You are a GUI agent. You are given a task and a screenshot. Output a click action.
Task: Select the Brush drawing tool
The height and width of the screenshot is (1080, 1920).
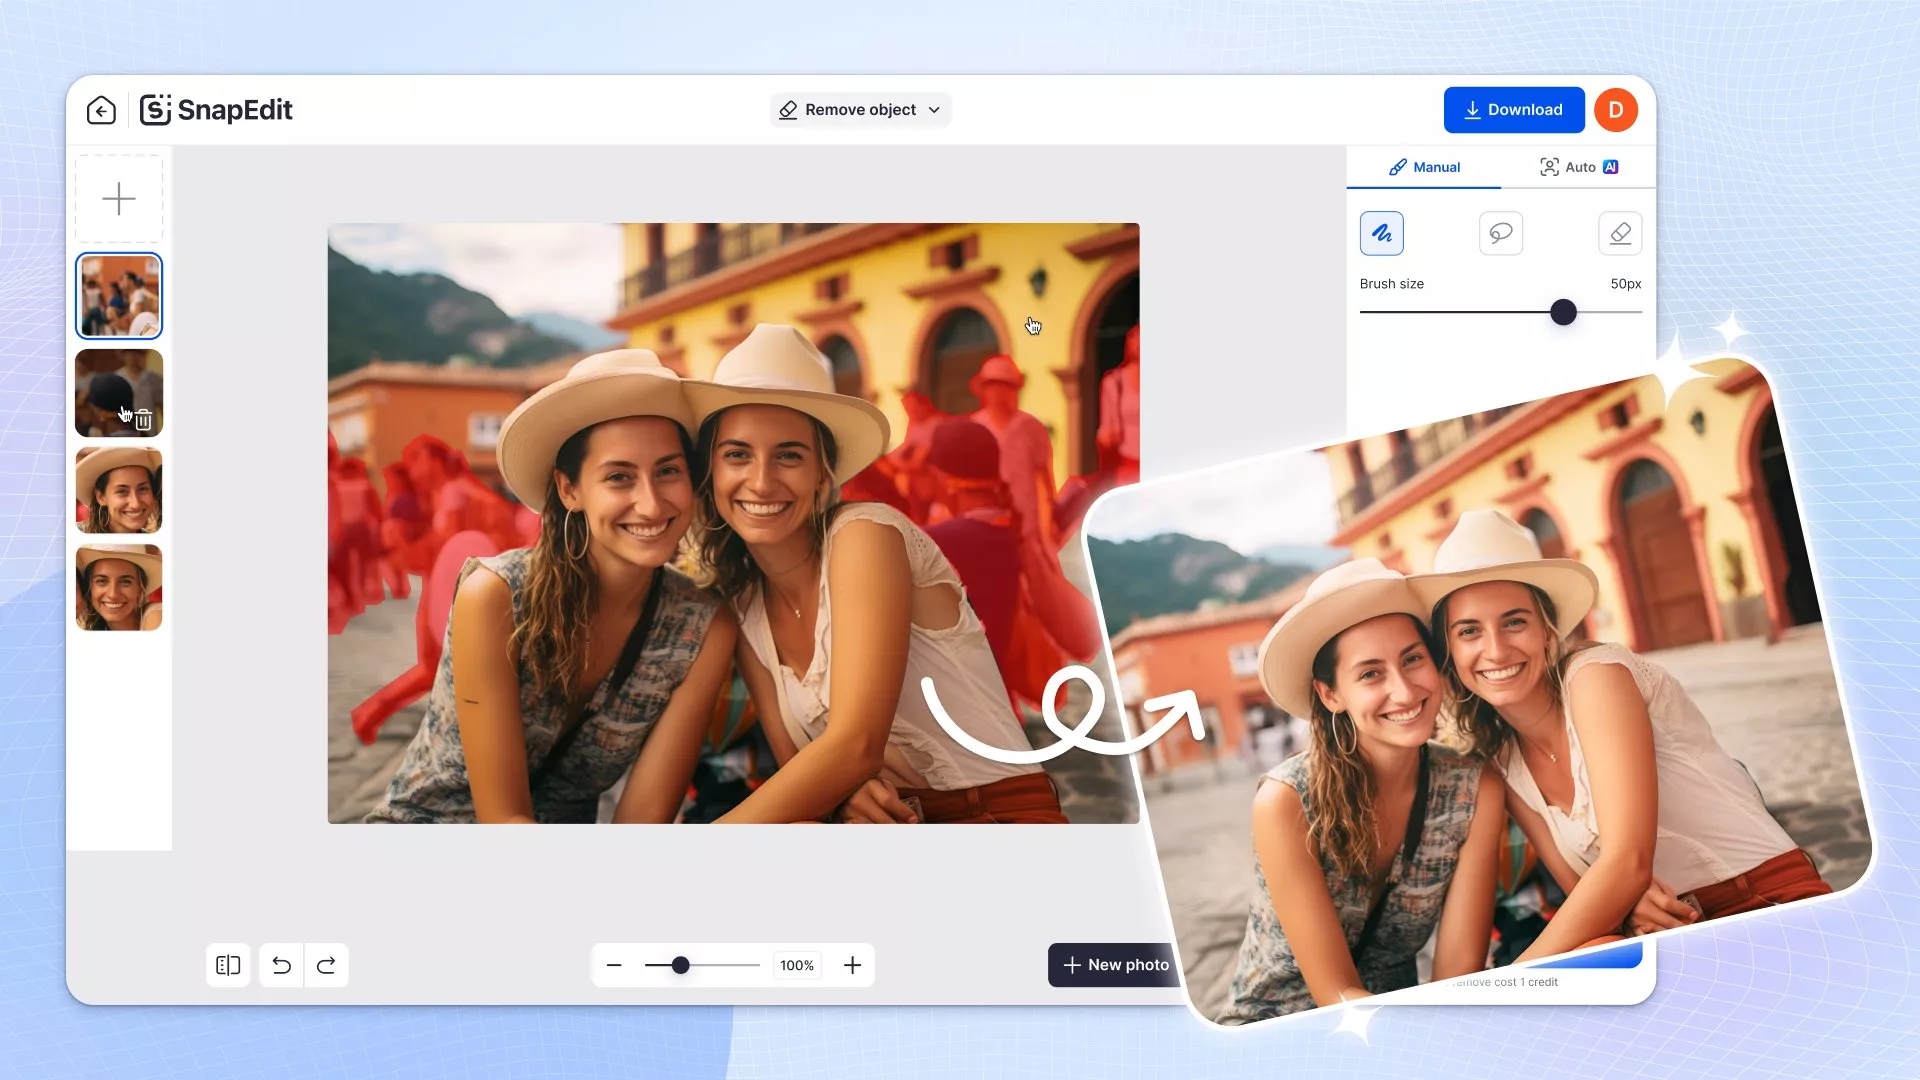[x=1381, y=233]
